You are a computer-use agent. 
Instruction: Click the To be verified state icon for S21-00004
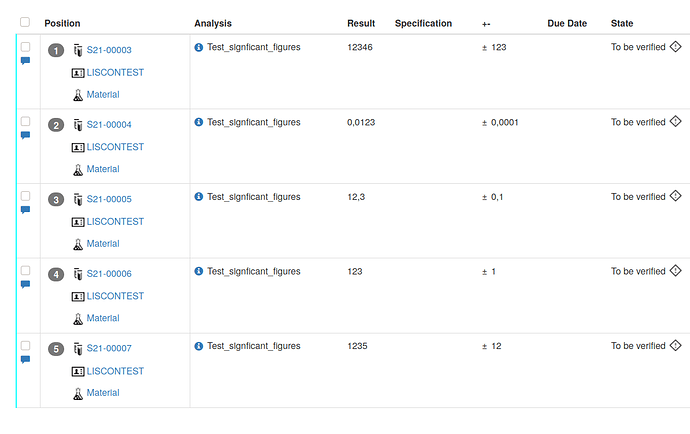pyautogui.click(x=675, y=121)
